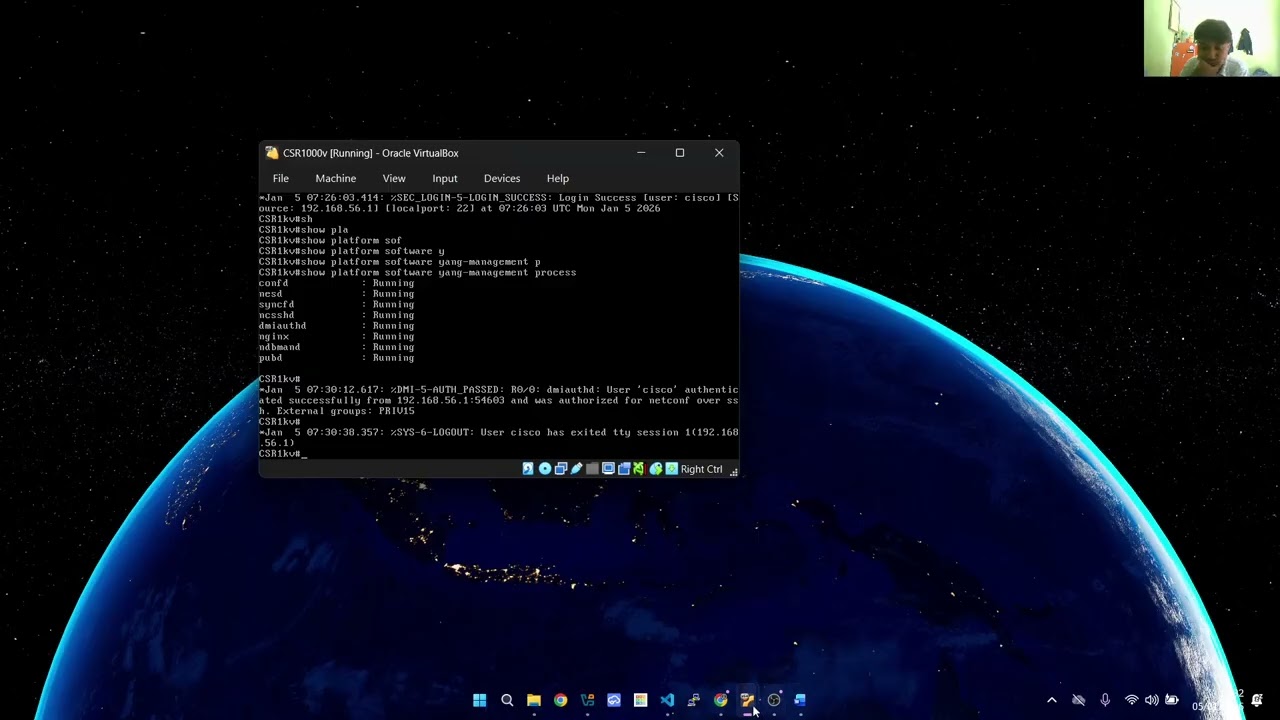Close the CSR1000v VirtualBox window
1280x720 pixels.
[719, 153]
